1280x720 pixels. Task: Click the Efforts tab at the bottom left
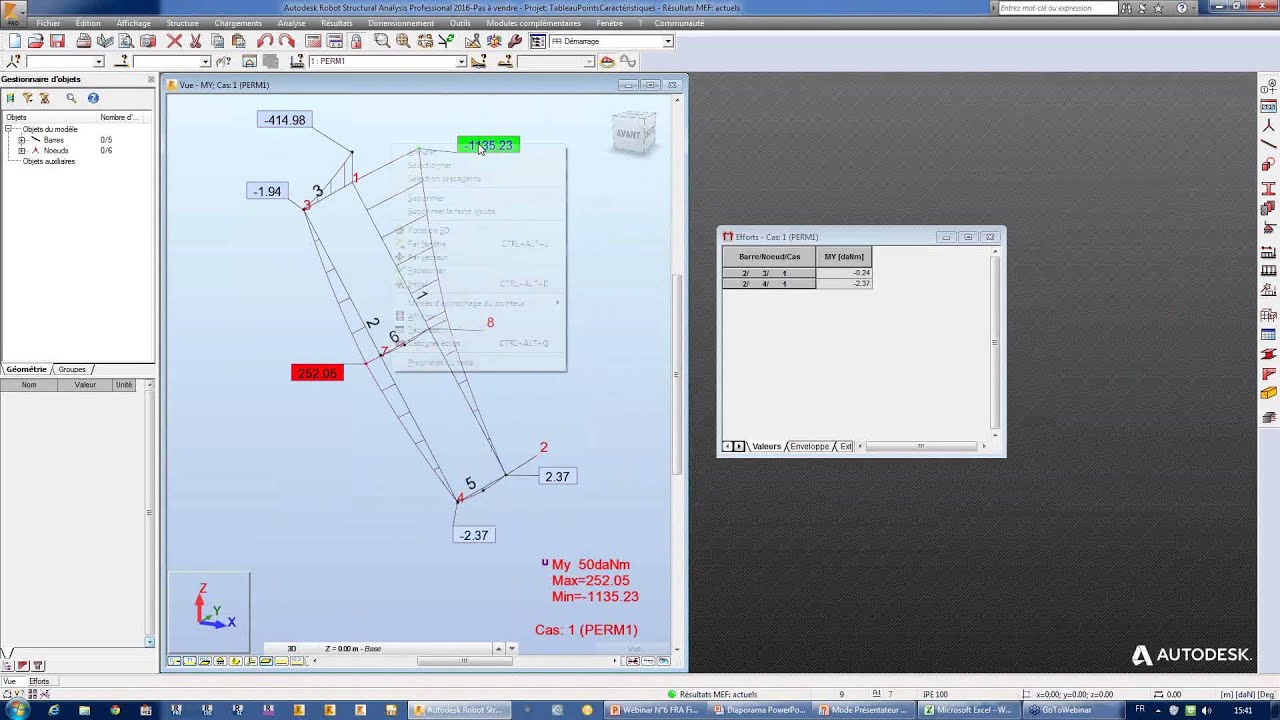(39, 681)
